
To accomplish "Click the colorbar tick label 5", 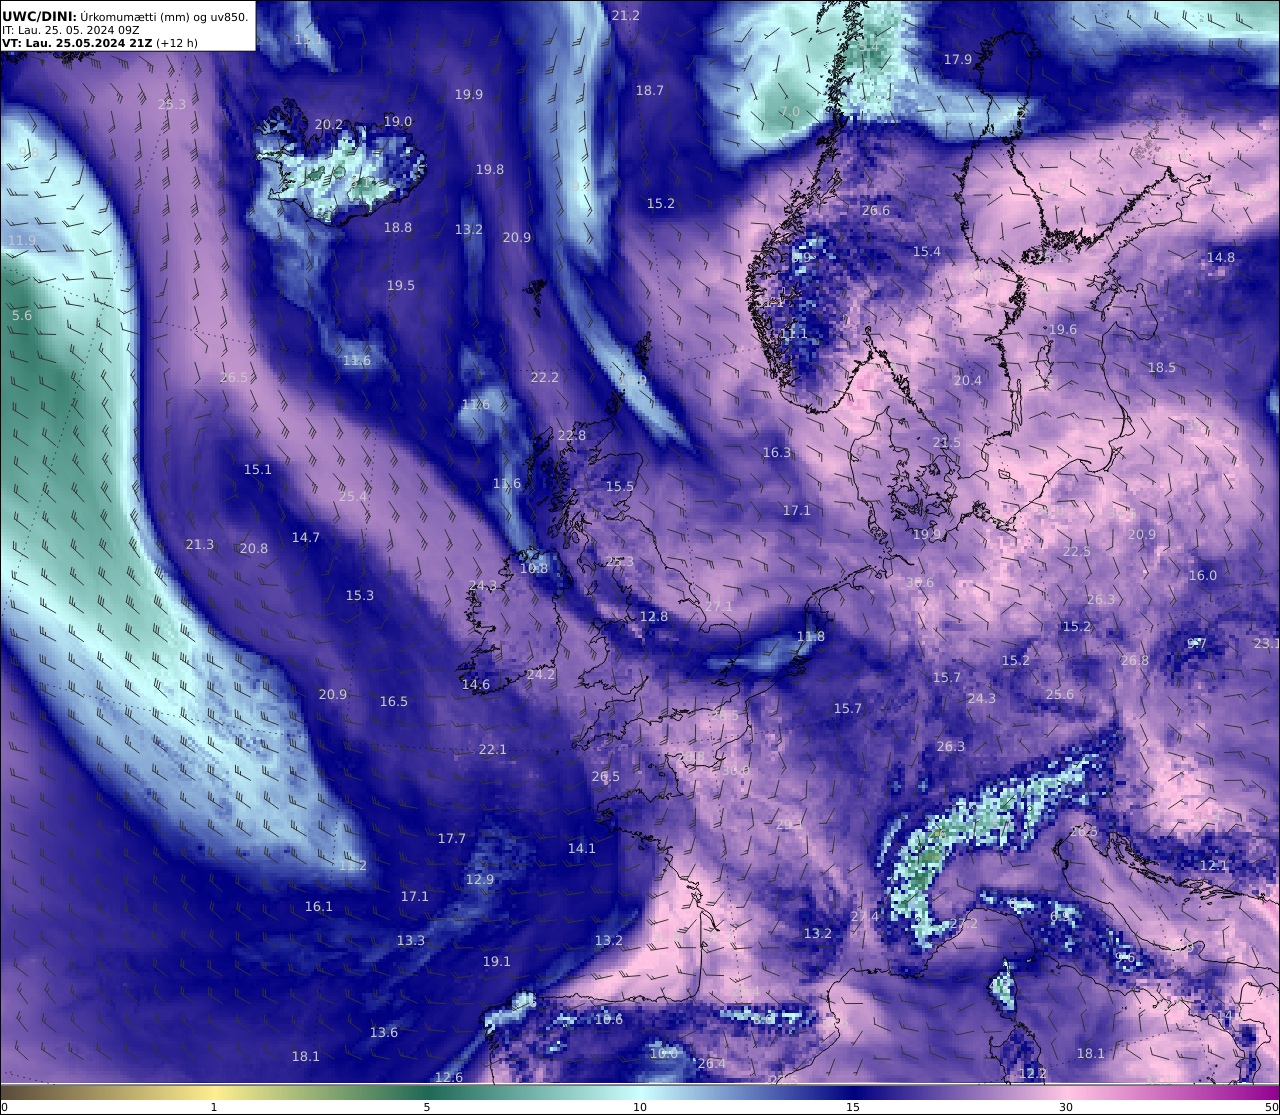I will click(x=427, y=1107).
